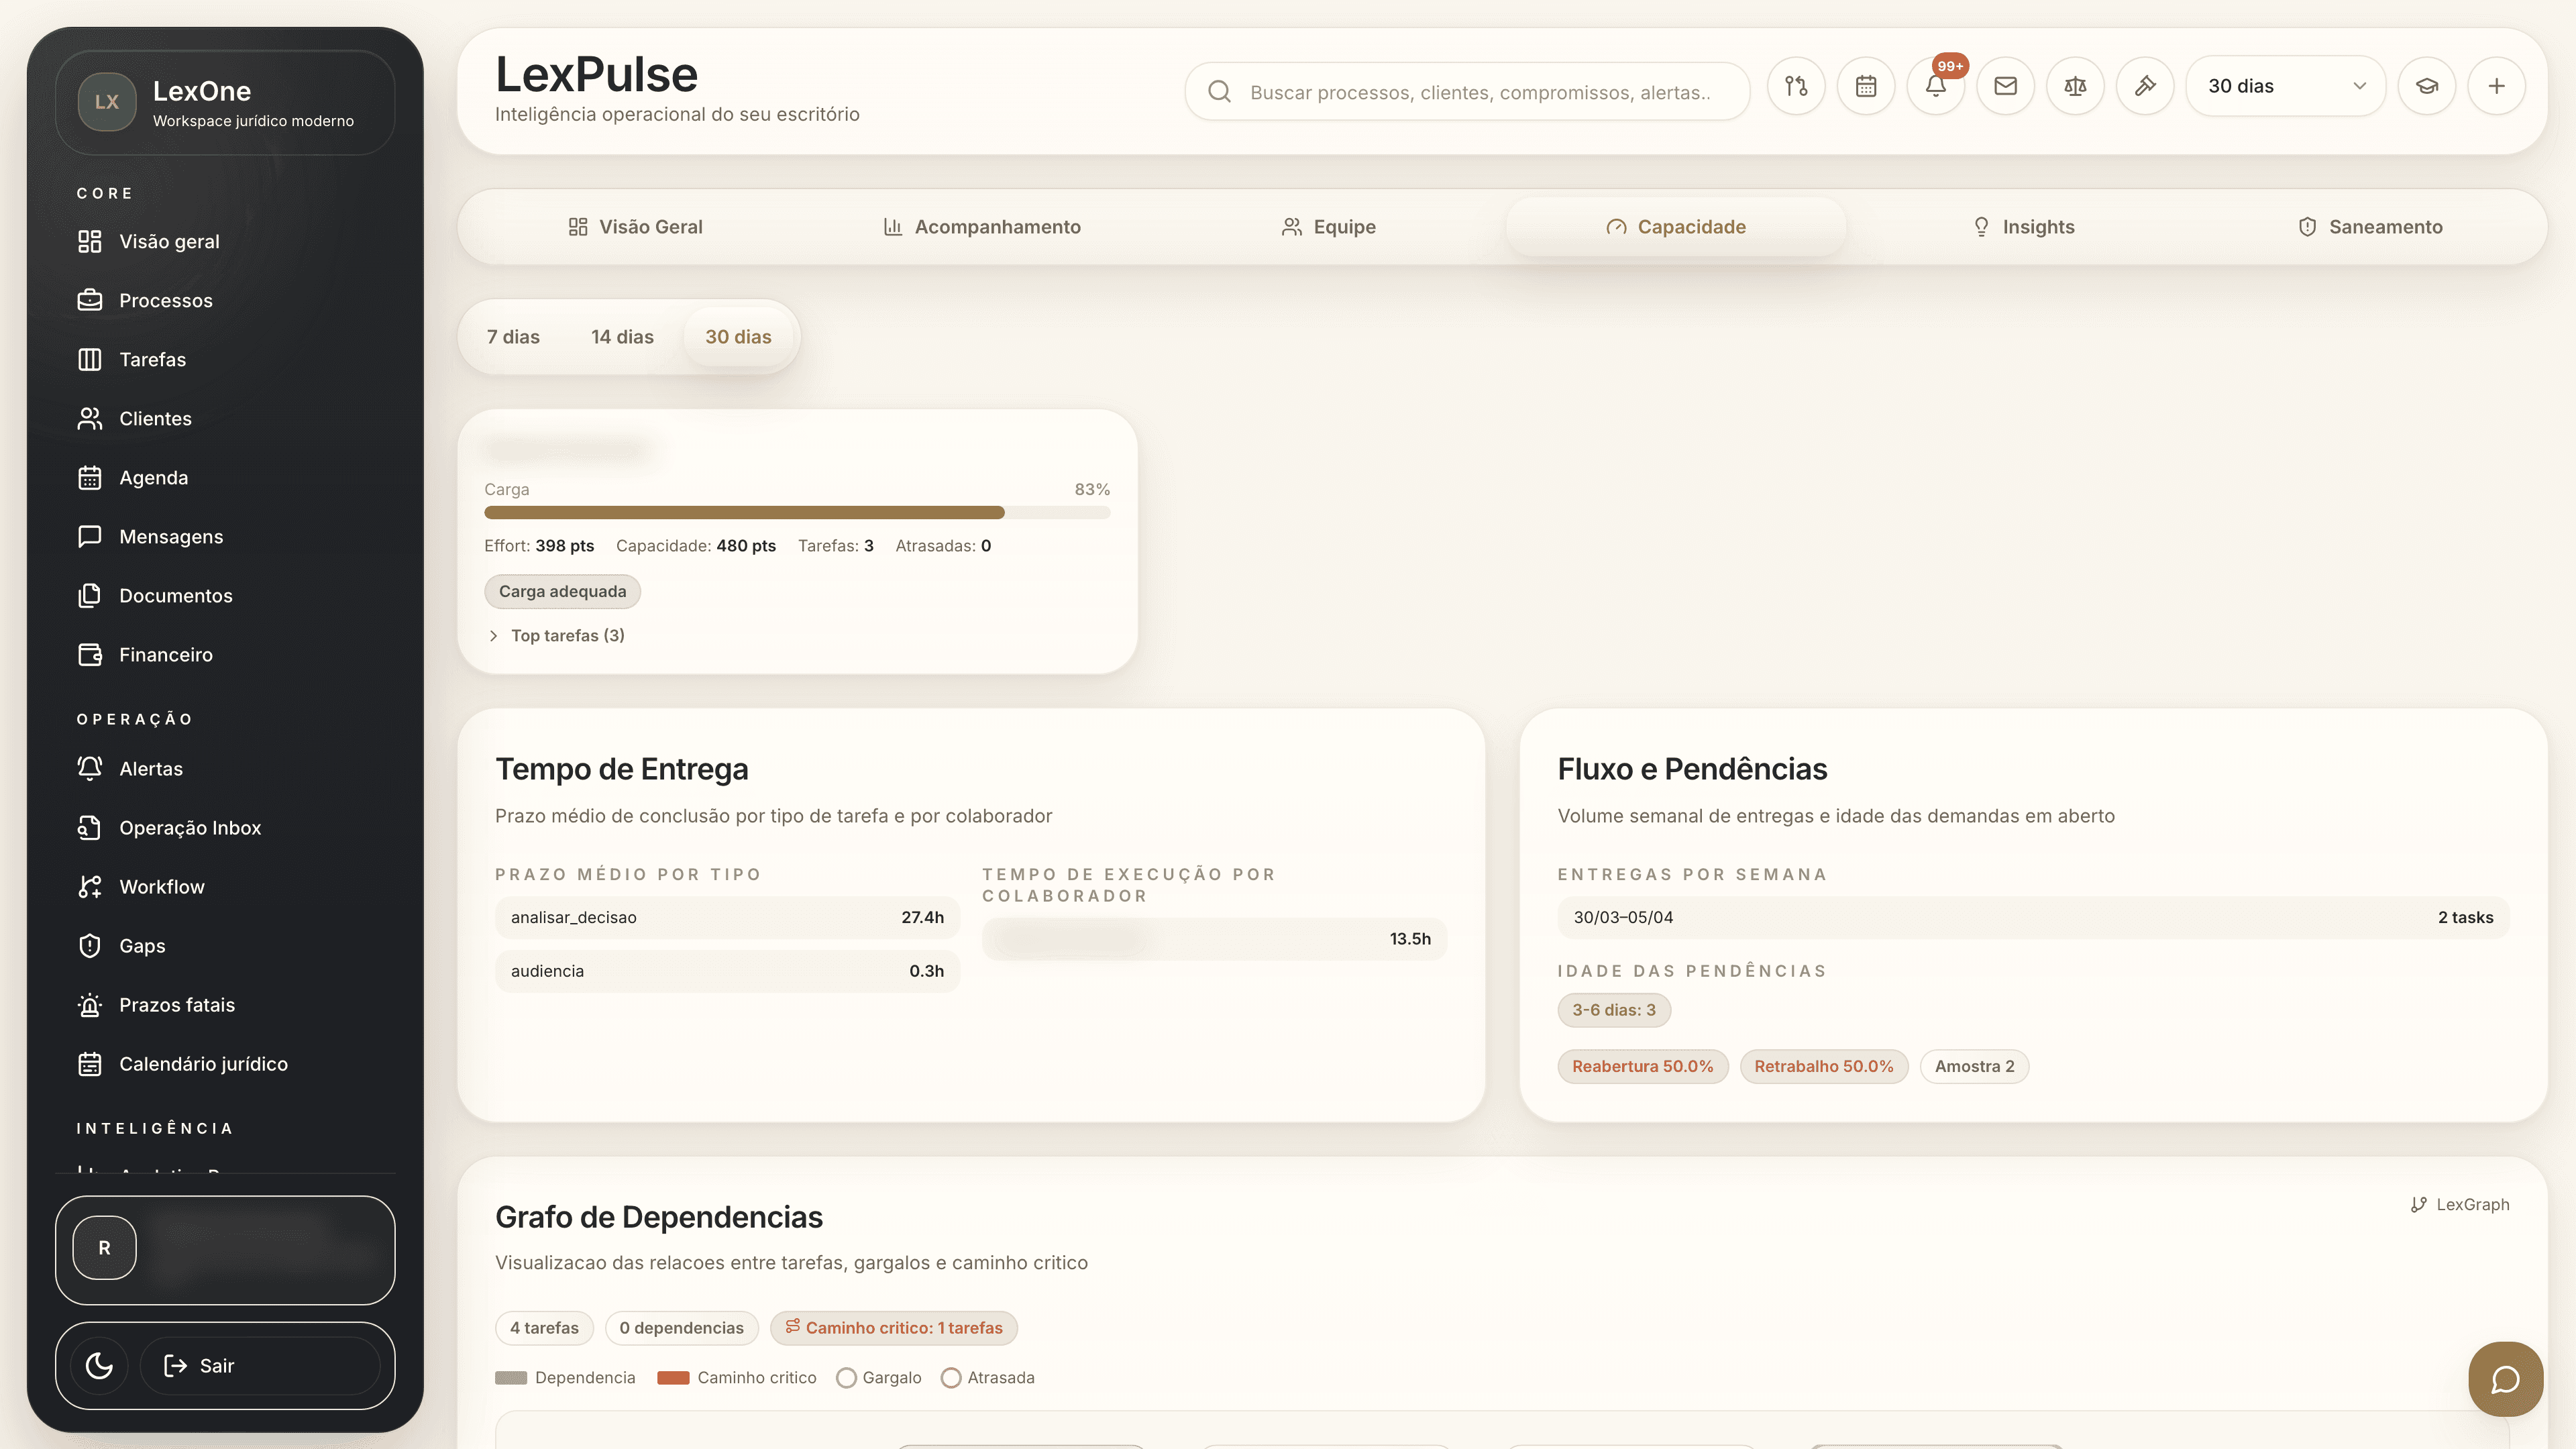Toggle dark mode moon button
Viewport: 2576px width, 1449px height.
(99, 1365)
